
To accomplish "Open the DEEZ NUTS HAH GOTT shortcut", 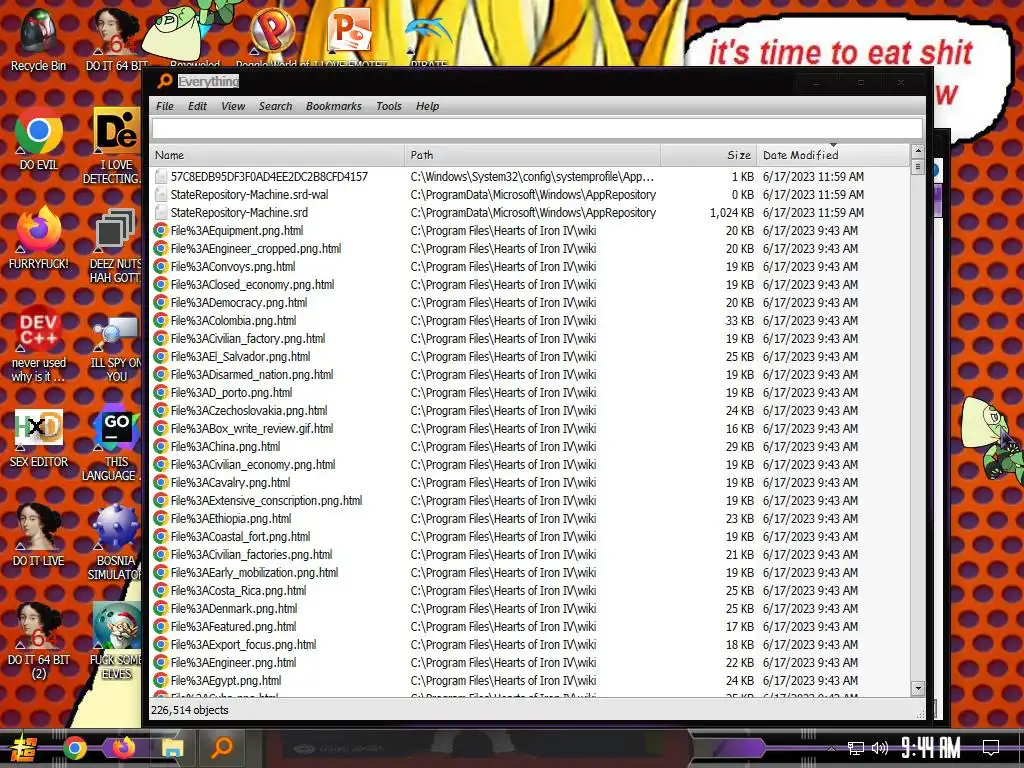I will click(114, 246).
